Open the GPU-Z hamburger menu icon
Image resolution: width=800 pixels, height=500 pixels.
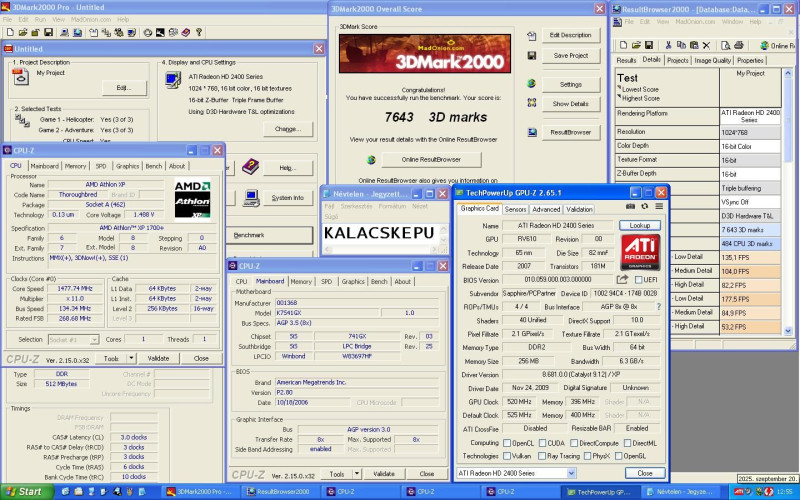[659, 207]
